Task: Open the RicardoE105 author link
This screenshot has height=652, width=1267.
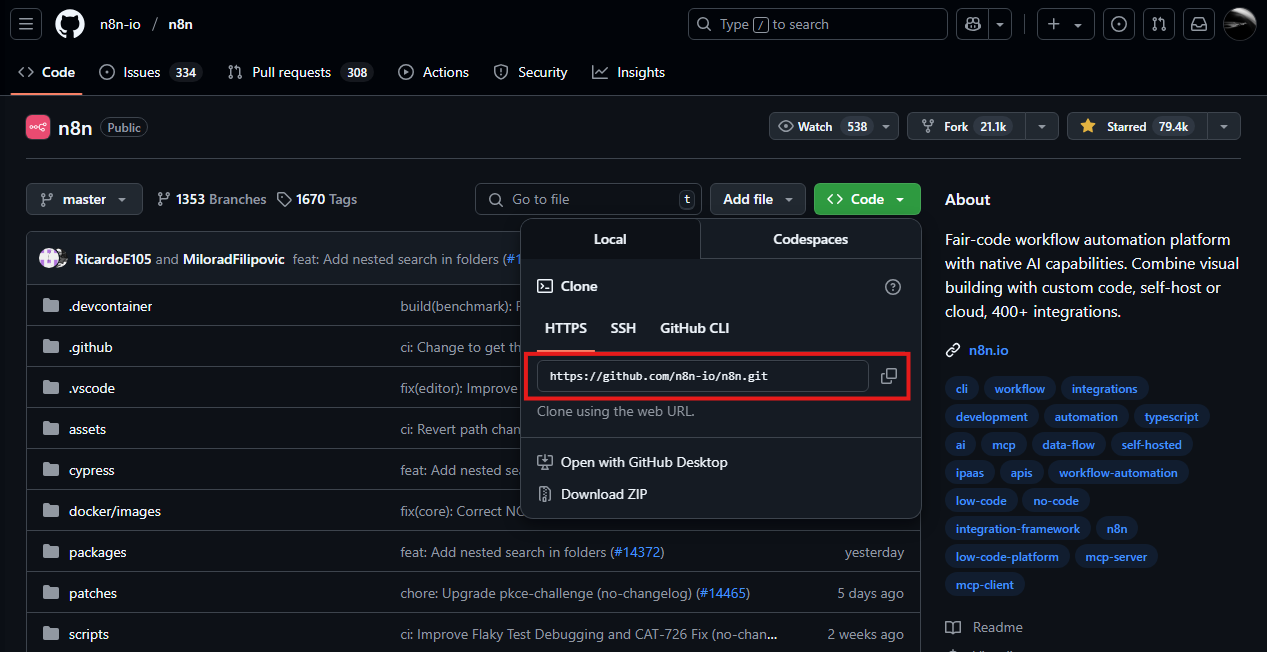Action: (x=113, y=259)
